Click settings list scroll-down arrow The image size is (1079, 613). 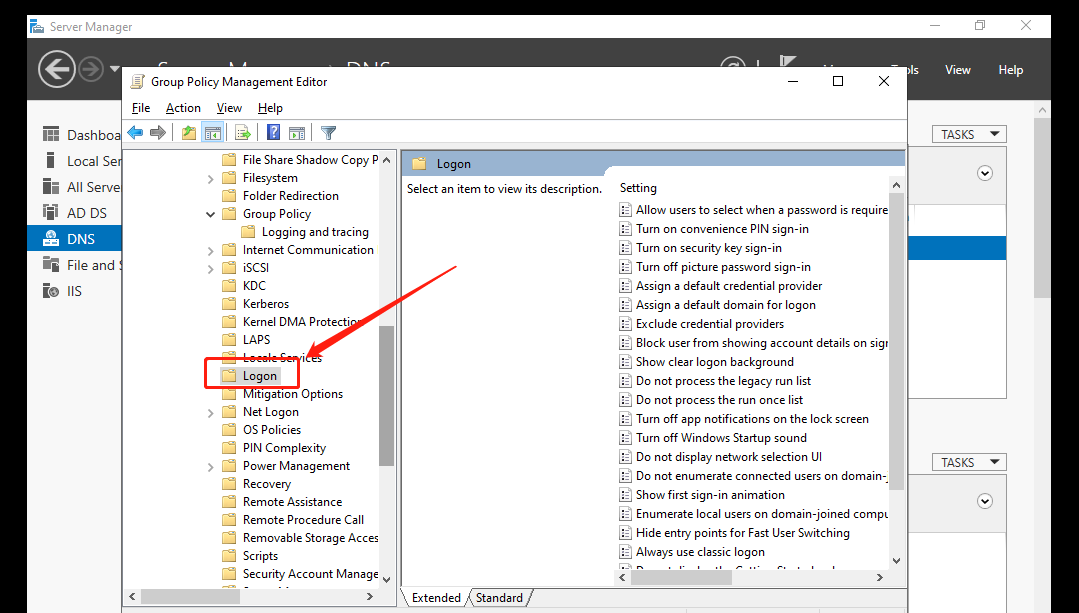[896, 561]
